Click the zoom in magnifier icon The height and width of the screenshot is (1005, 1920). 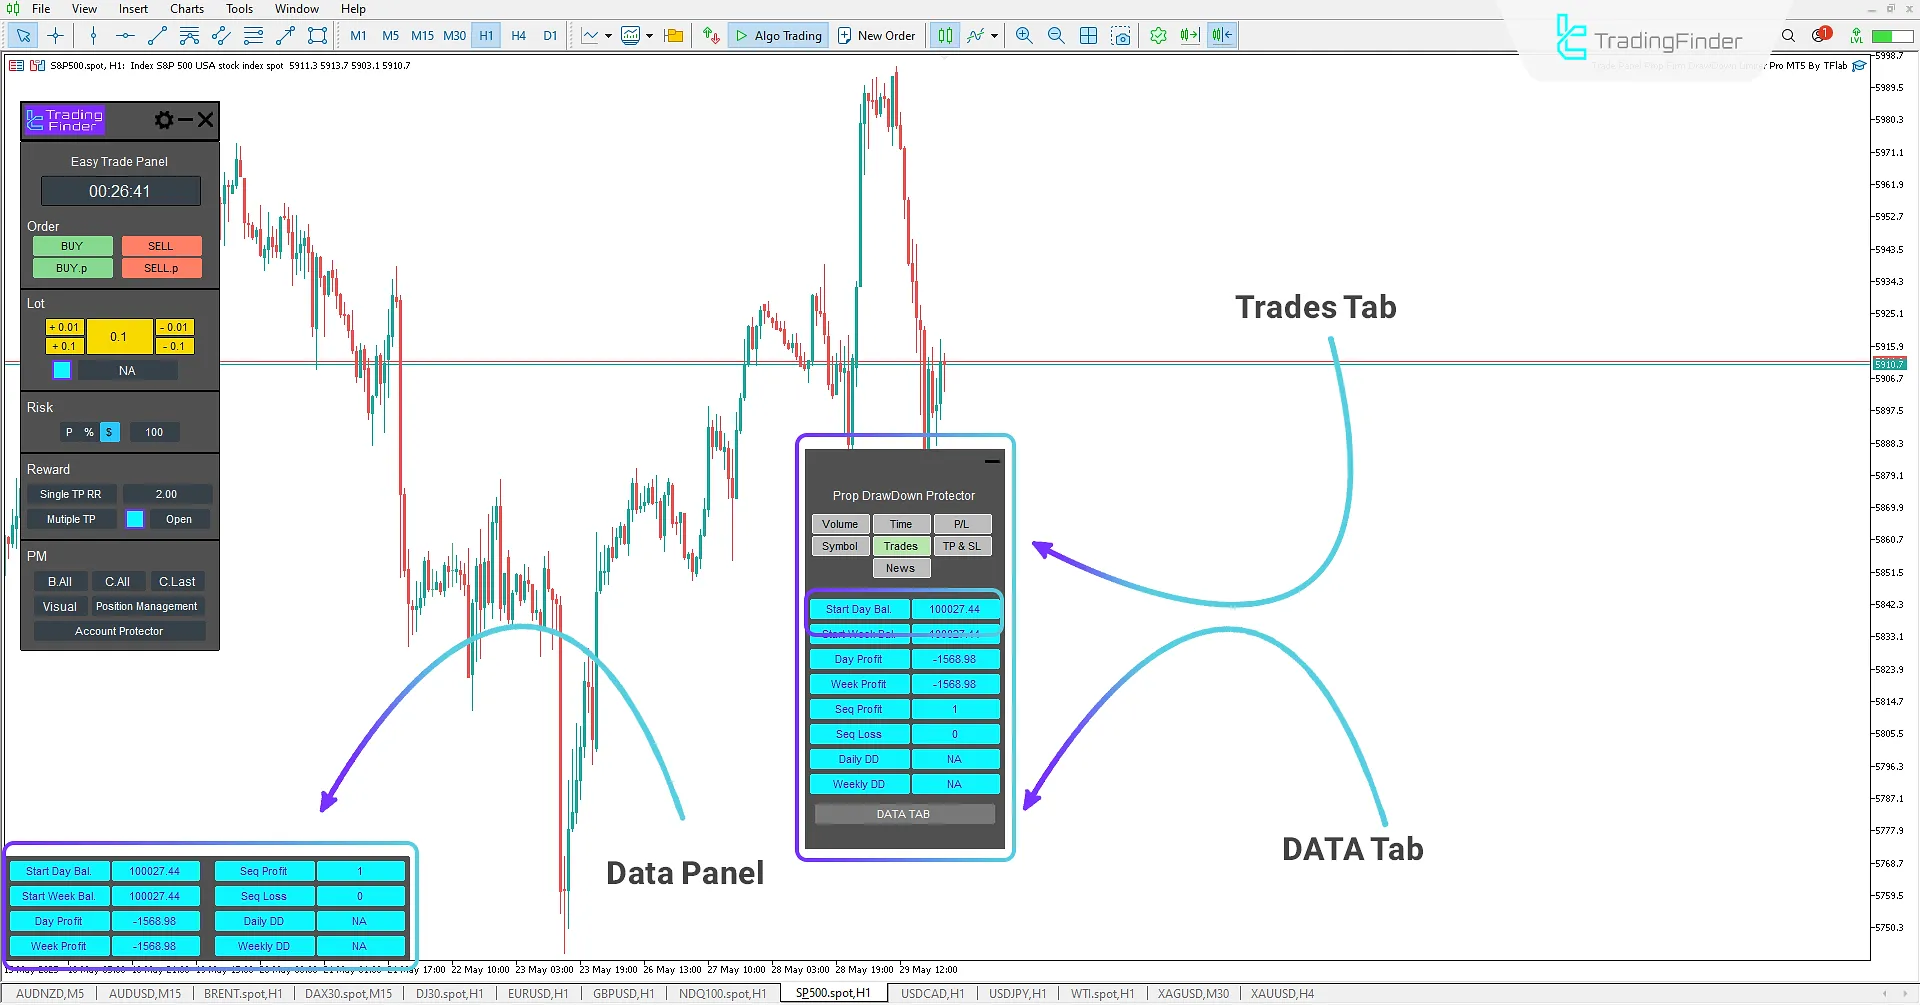pos(1024,36)
